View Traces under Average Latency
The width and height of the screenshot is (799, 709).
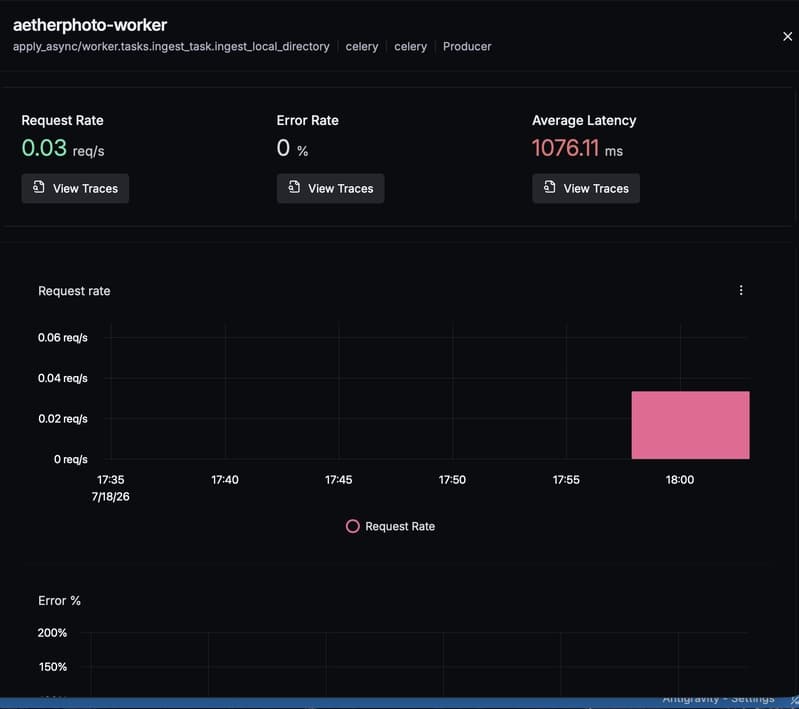click(585, 189)
